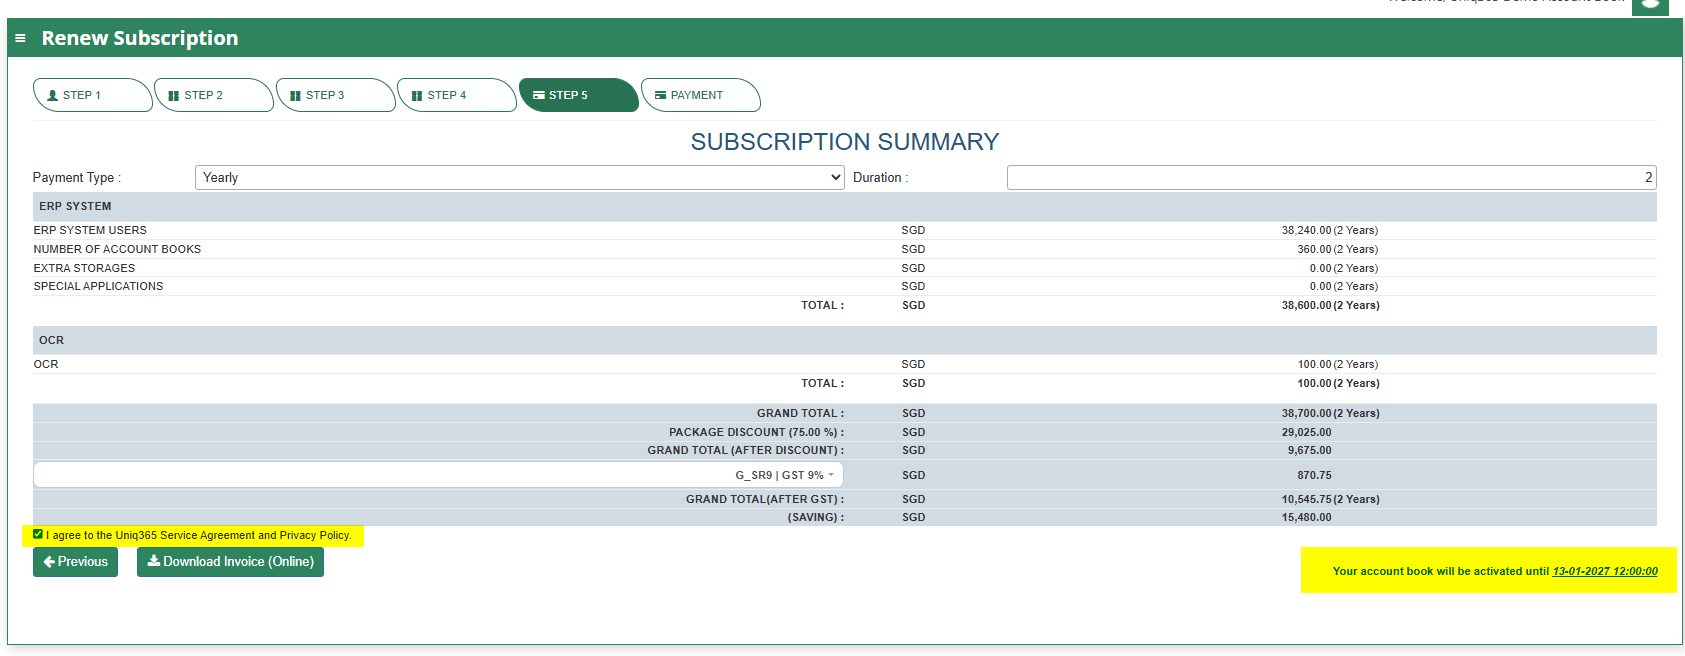This screenshot has height=656, width=1685.
Task: Click the card icon on Payment tab
Action: coord(661,96)
